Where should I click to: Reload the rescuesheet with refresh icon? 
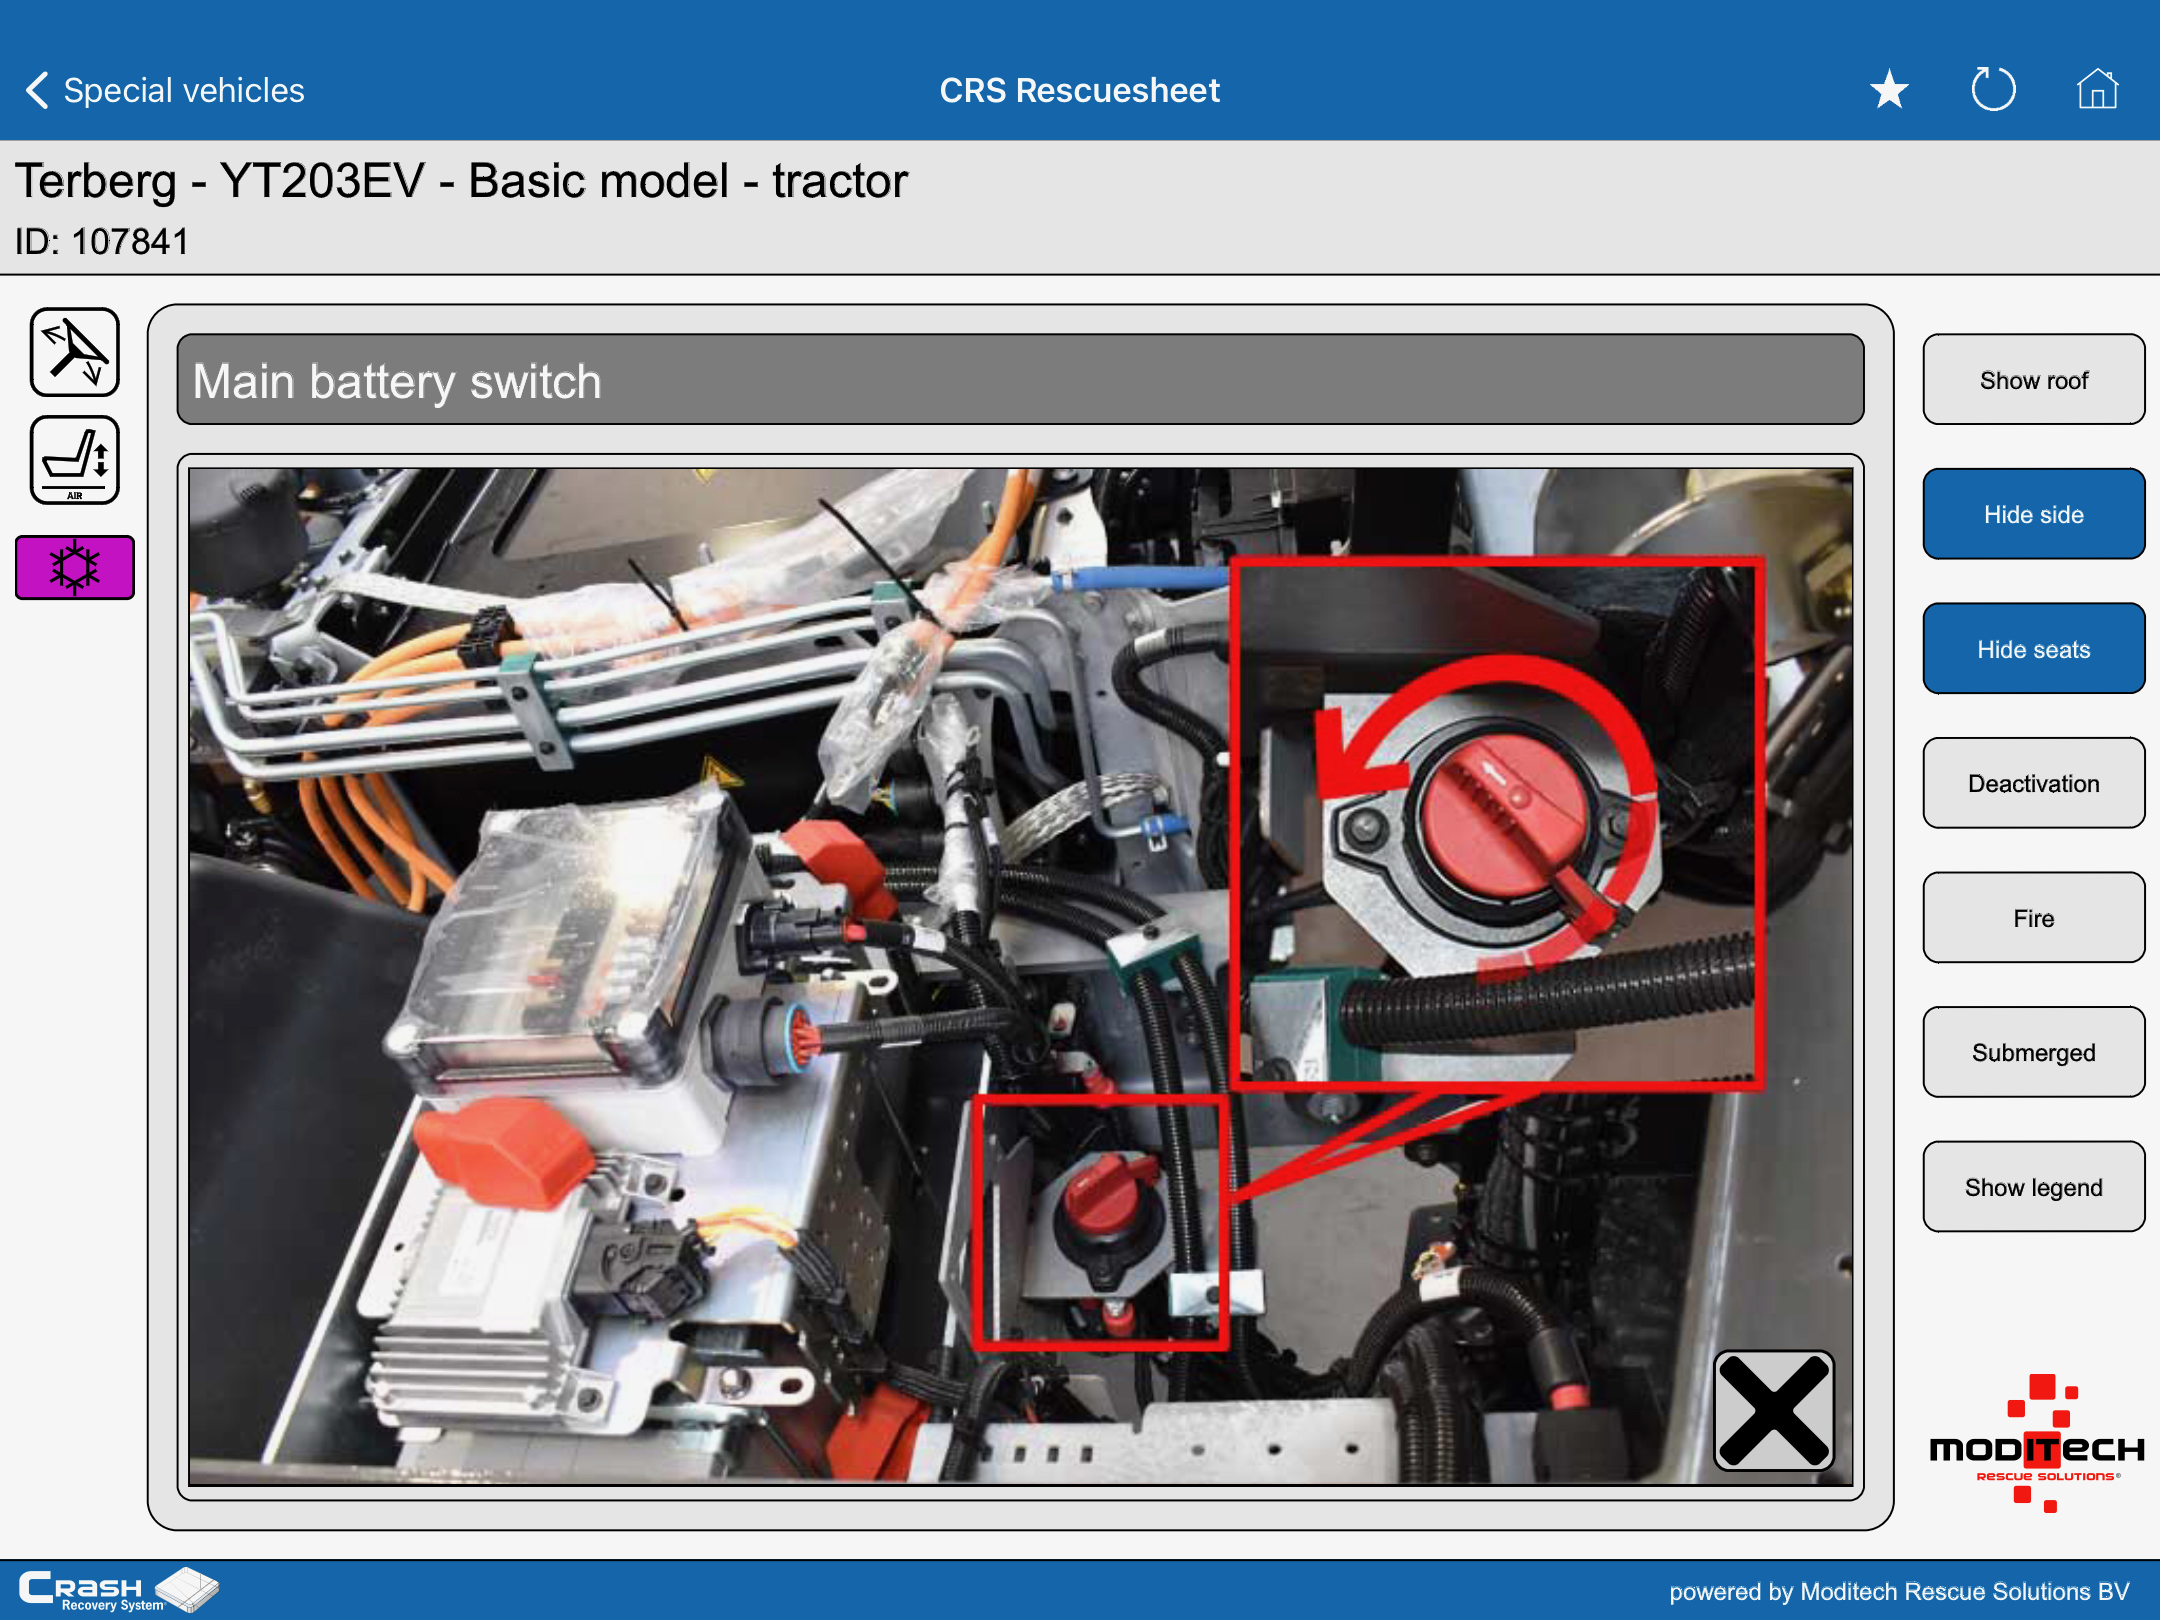1993,89
